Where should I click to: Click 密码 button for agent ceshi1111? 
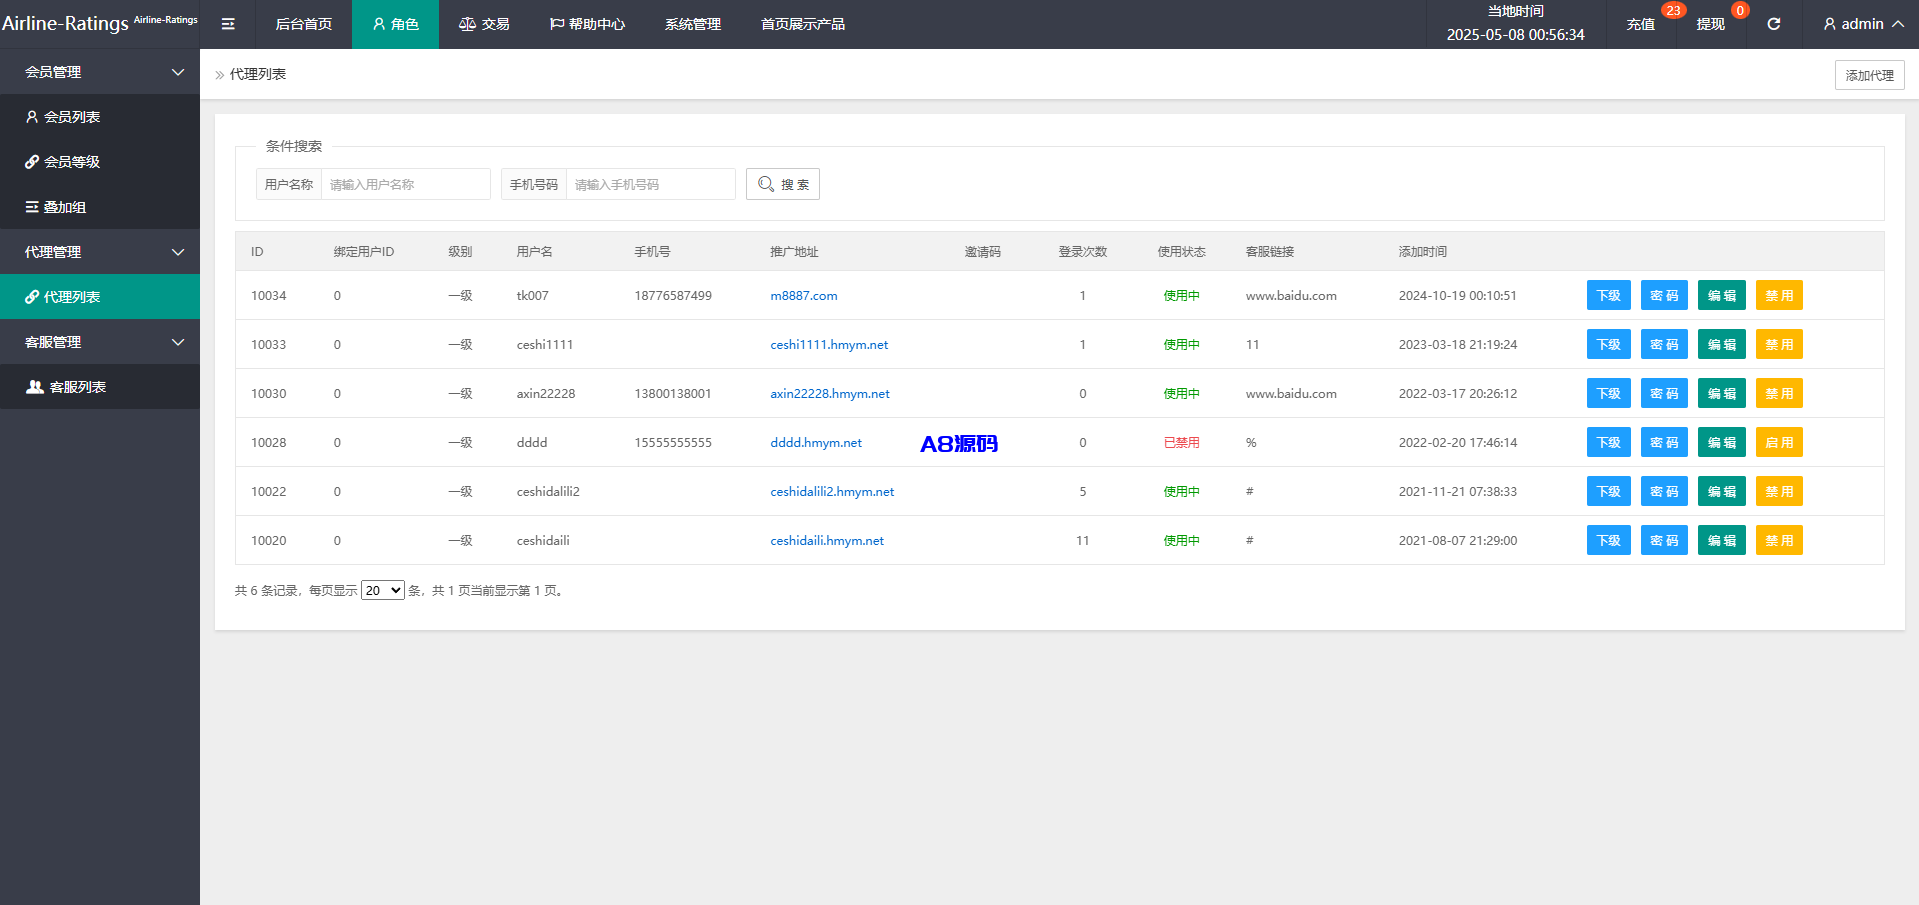(1664, 344)
